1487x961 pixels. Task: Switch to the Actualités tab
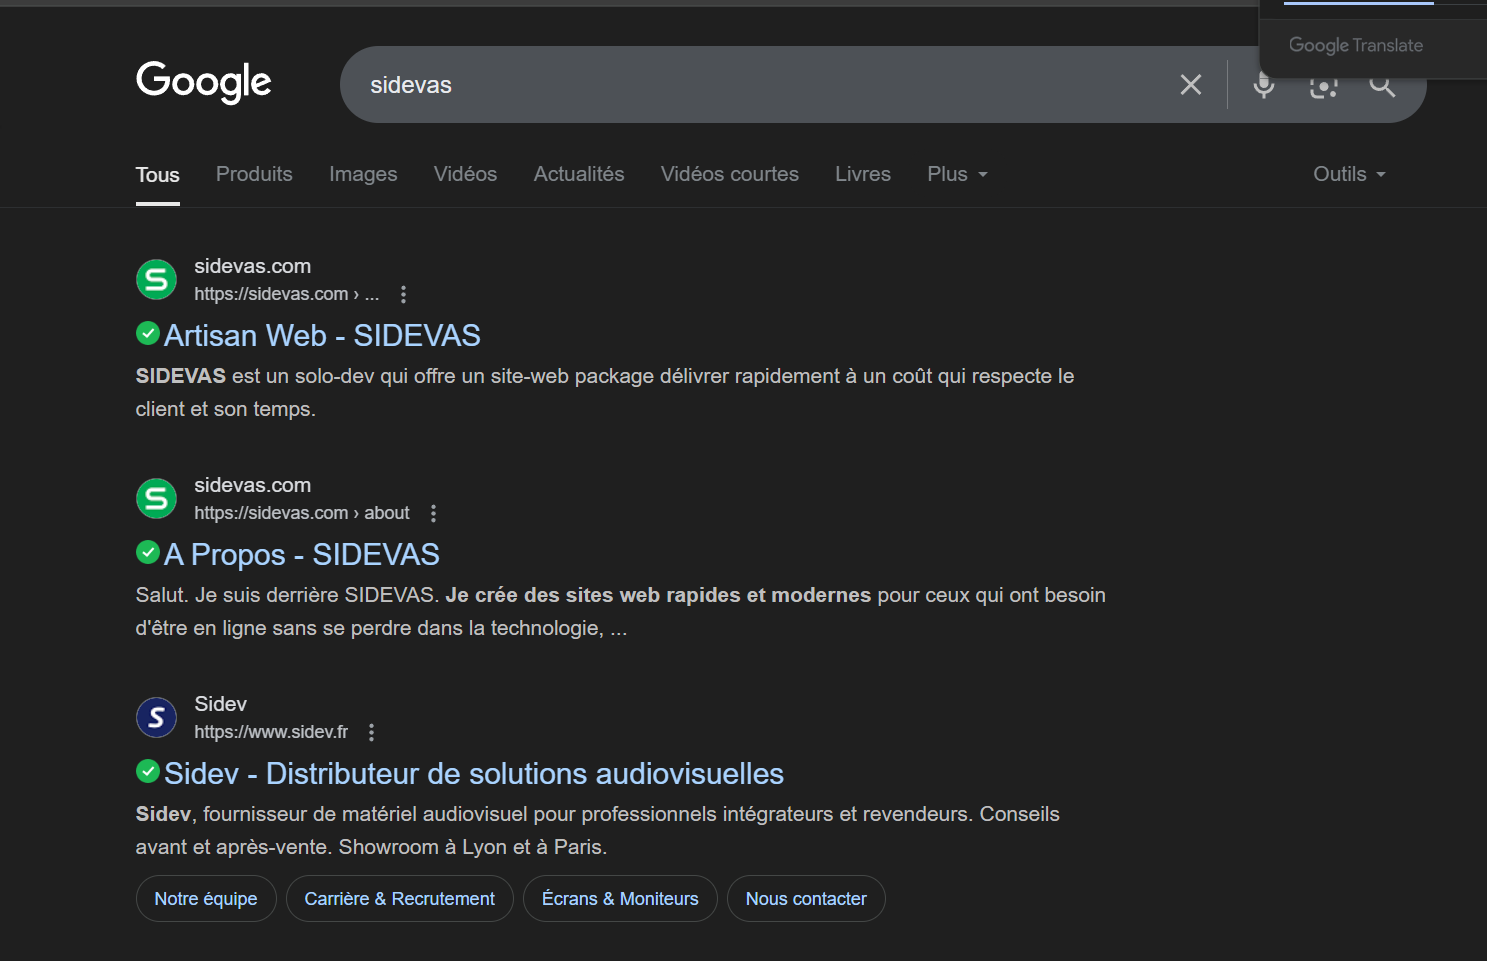(x=579, y=174)
